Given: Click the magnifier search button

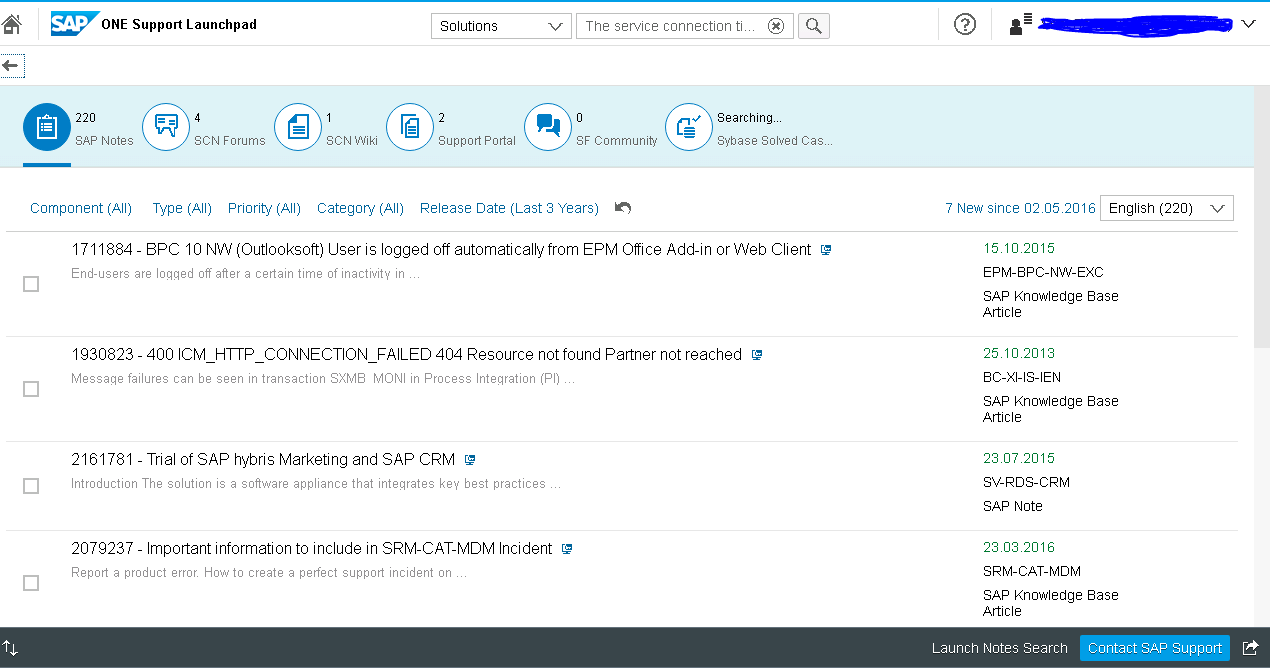Looking at the screenshot, I should 814,26.
